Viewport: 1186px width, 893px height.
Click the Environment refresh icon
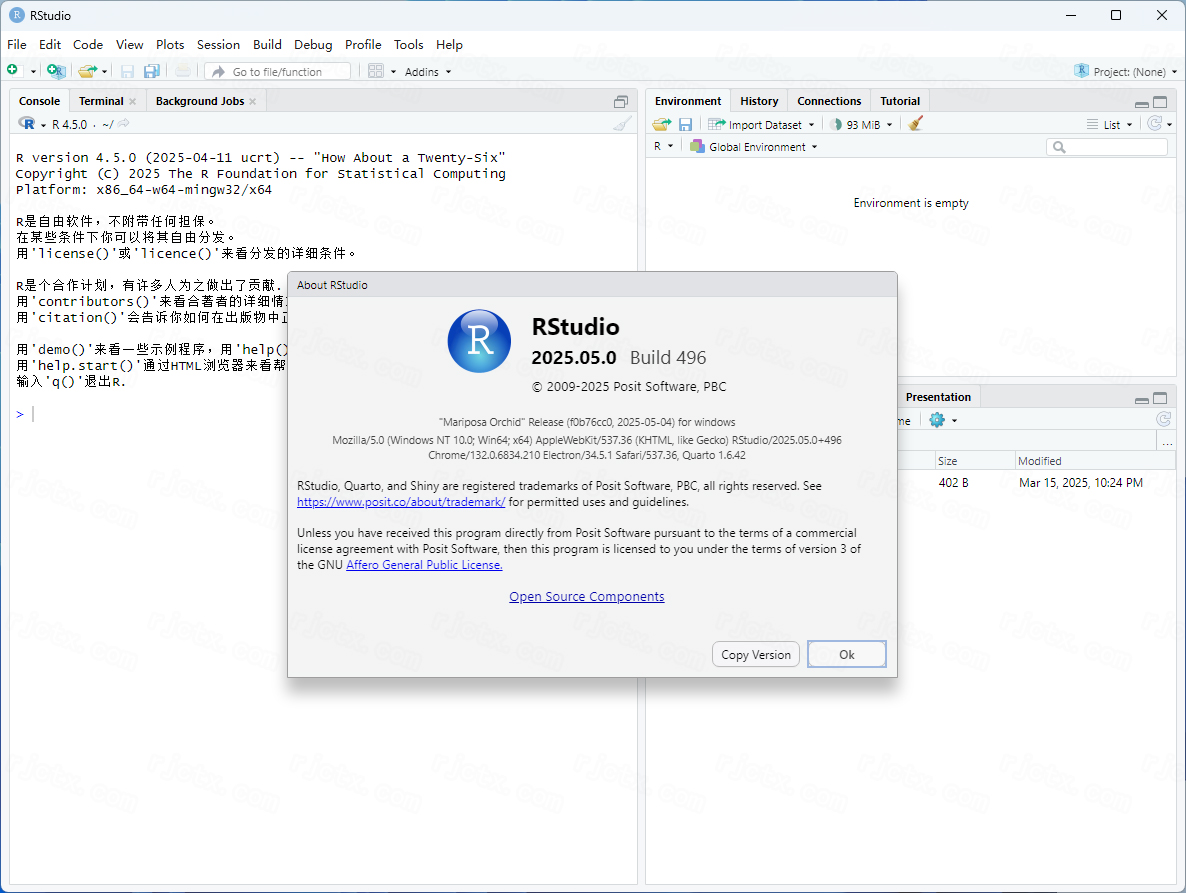coord(1154,123)
